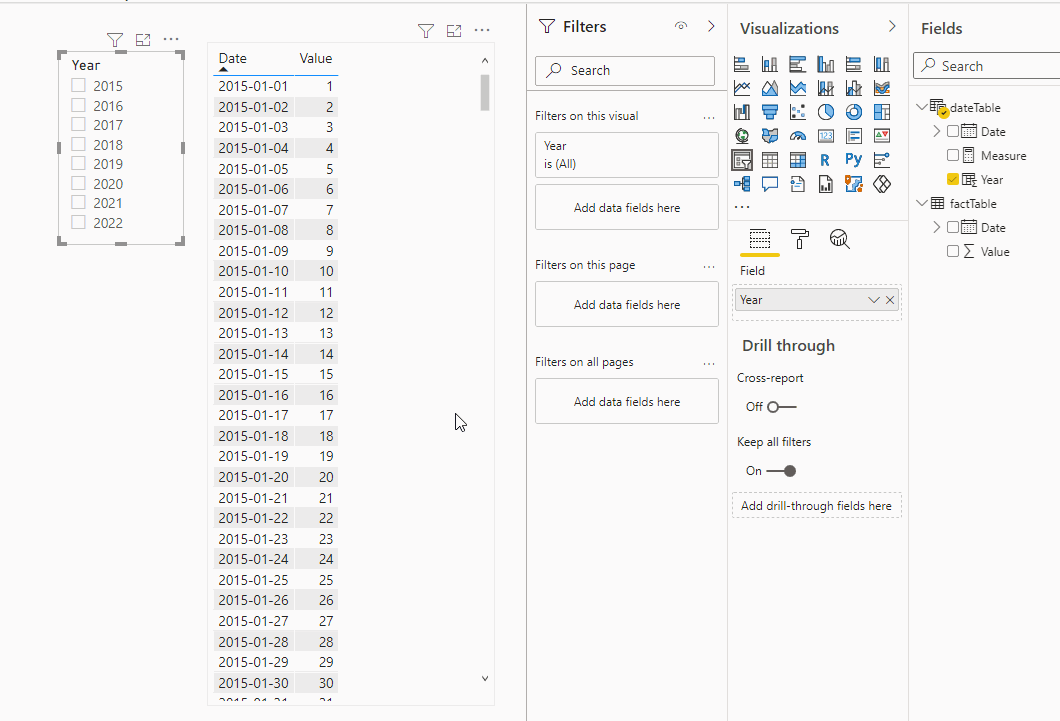Uncheck the Year field in dateTable

coord(953,179)
